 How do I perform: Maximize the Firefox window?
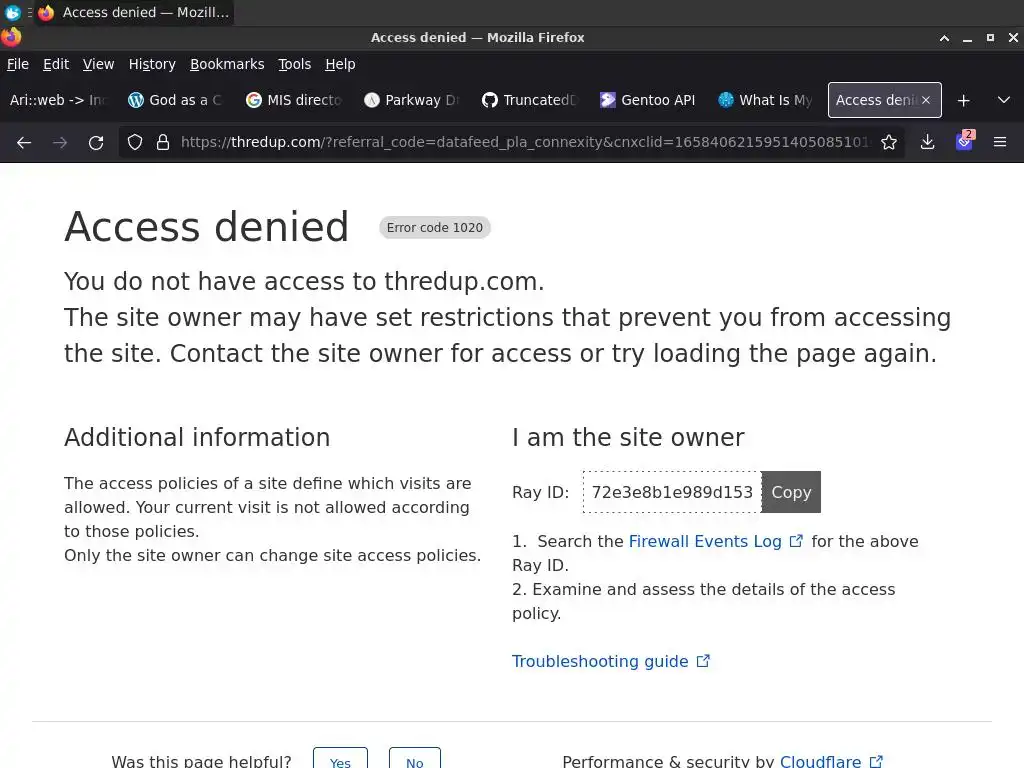pyautogui.click(x=990, y=38)
